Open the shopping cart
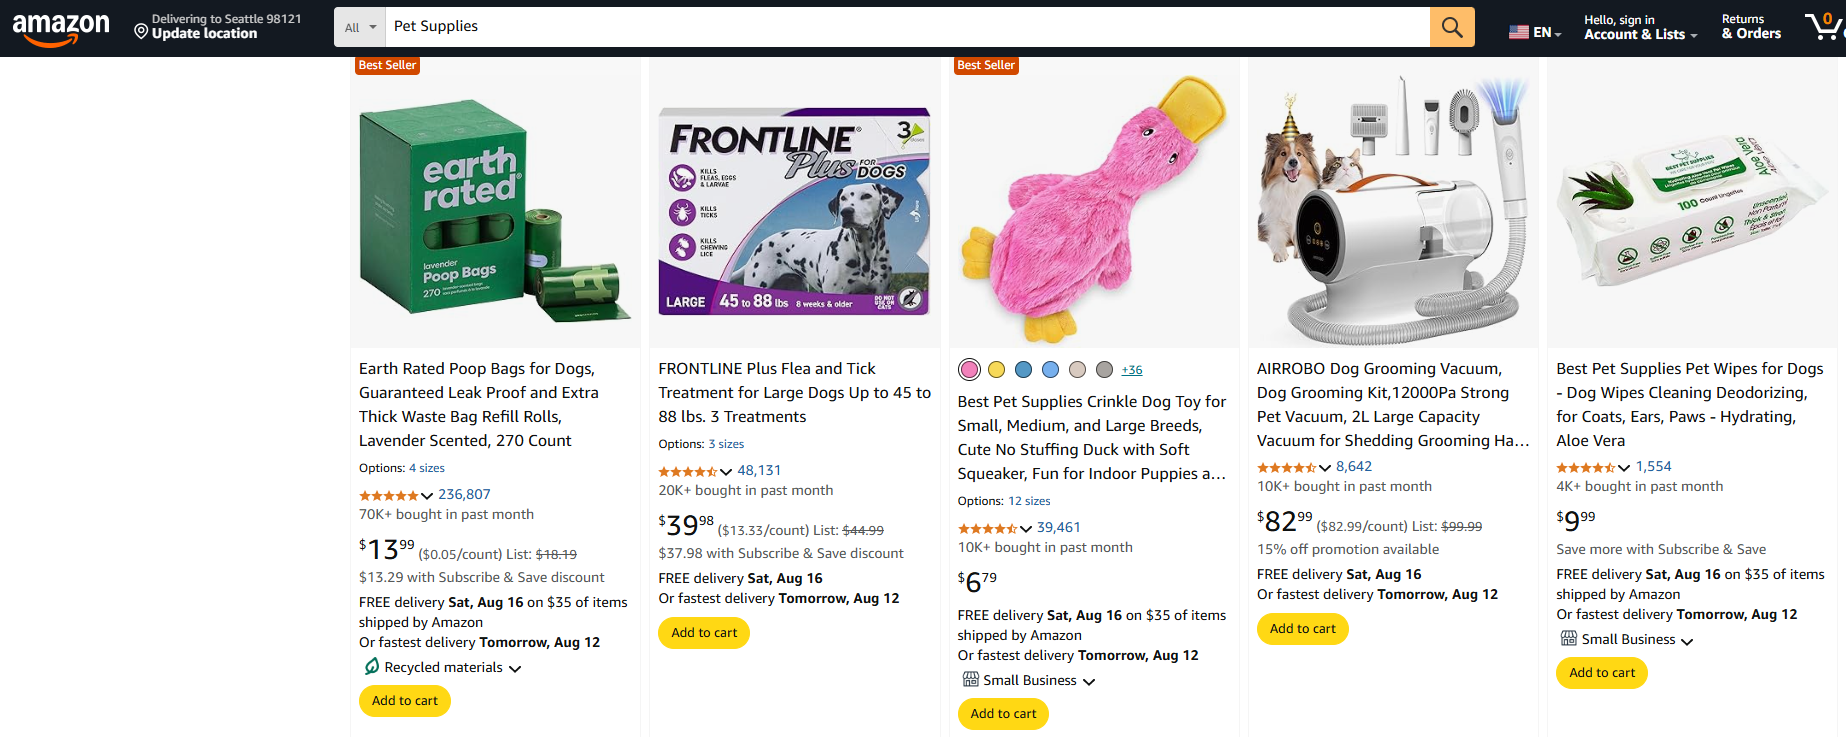Viewport: 1846px width, 737px height. (1825, 27)
